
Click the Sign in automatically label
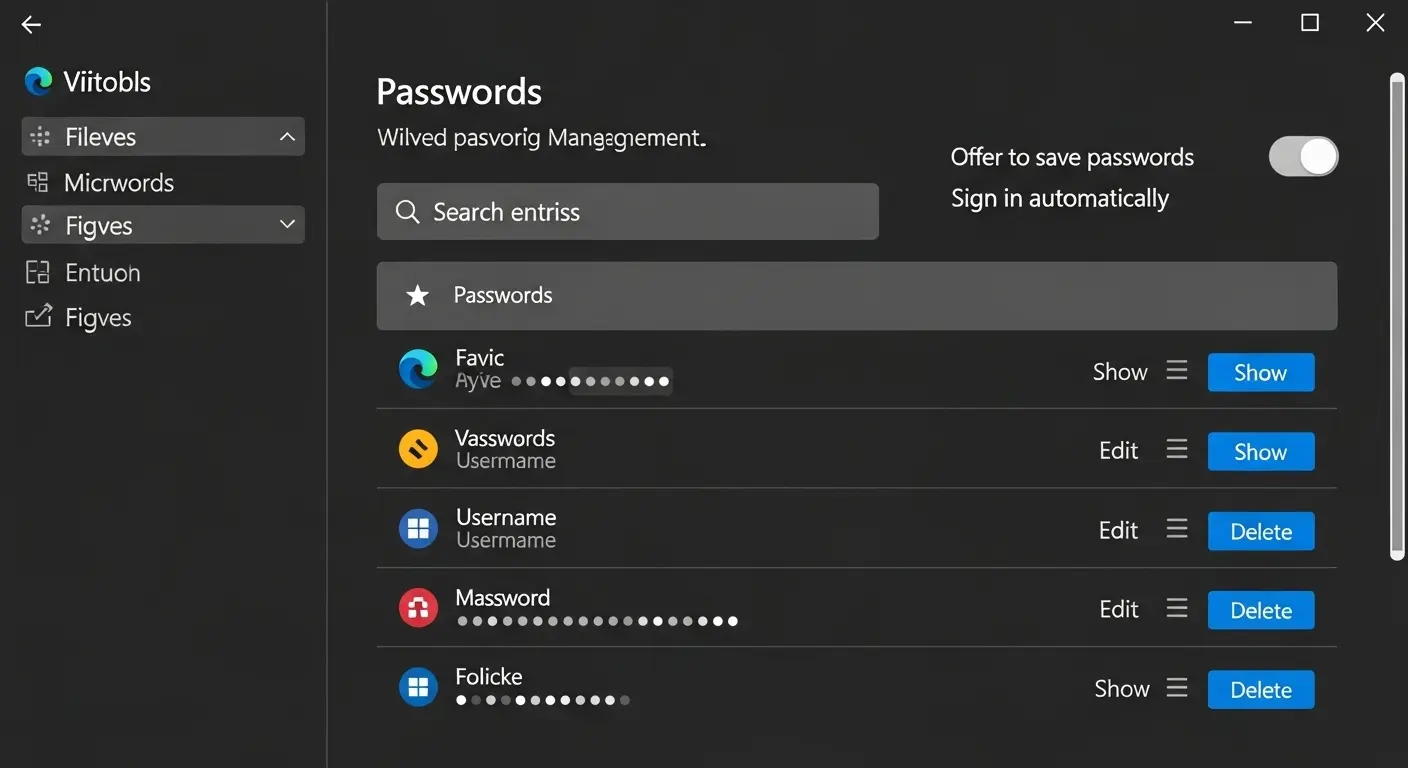[1060, 199]
